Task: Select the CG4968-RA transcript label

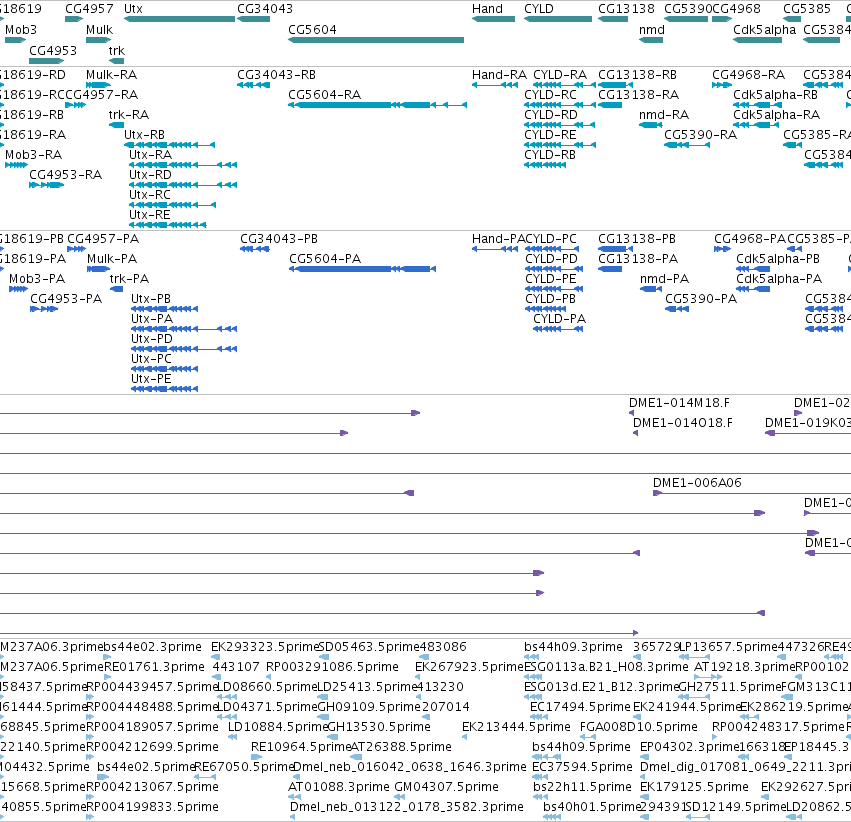Action: [x=748, y=74]
